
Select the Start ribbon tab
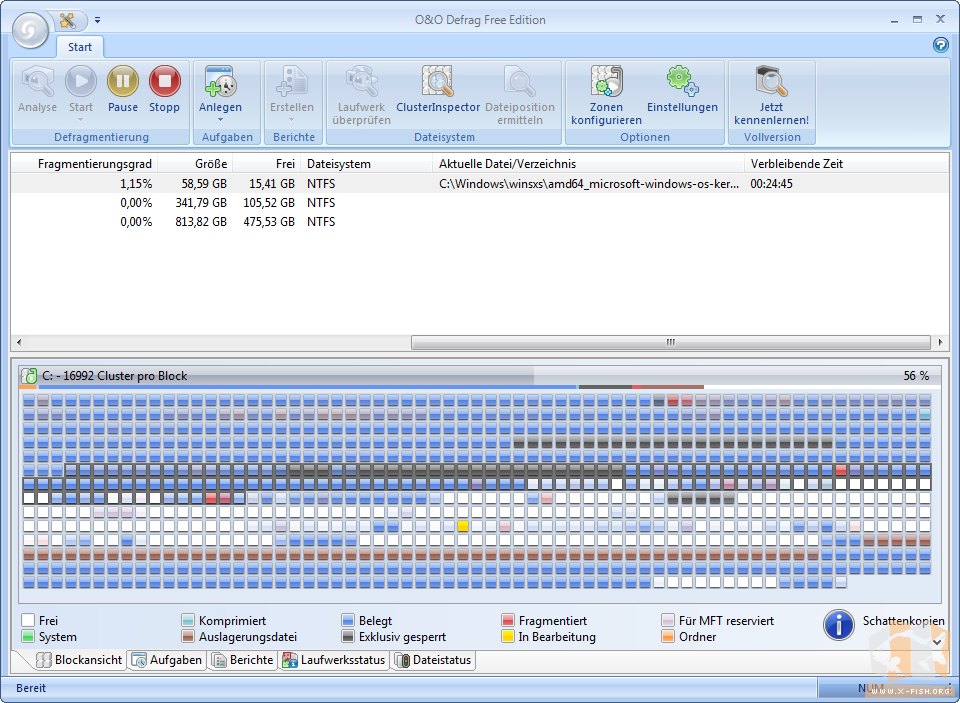(x=80, y=47)
